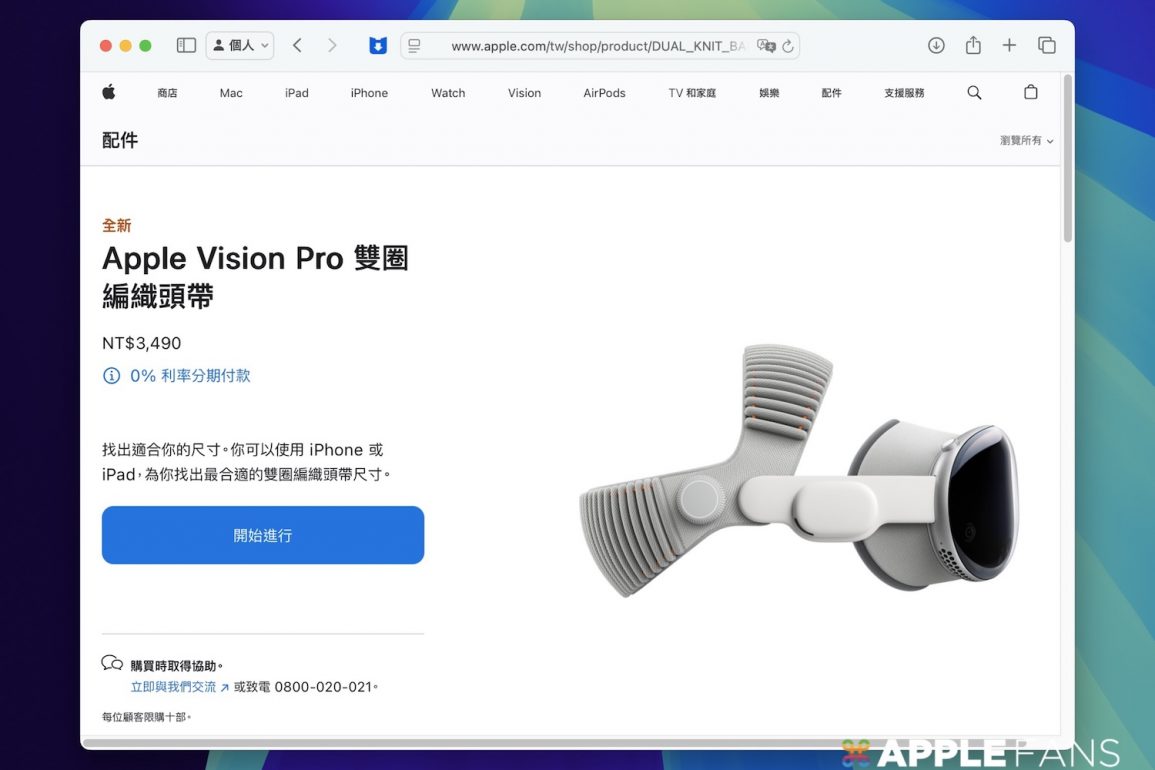Reload the page
Image resolution: width=1155 pixels, height=770 pixels.
[x=788, y=46]
